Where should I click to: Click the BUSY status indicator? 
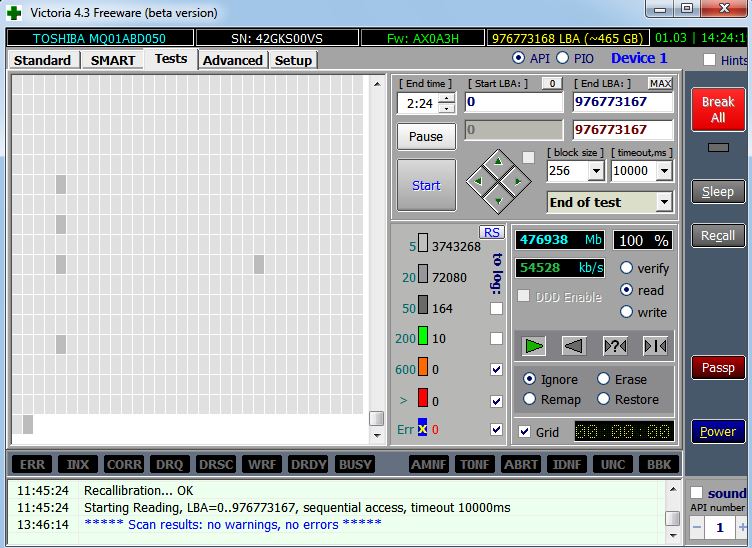[355, 464]
